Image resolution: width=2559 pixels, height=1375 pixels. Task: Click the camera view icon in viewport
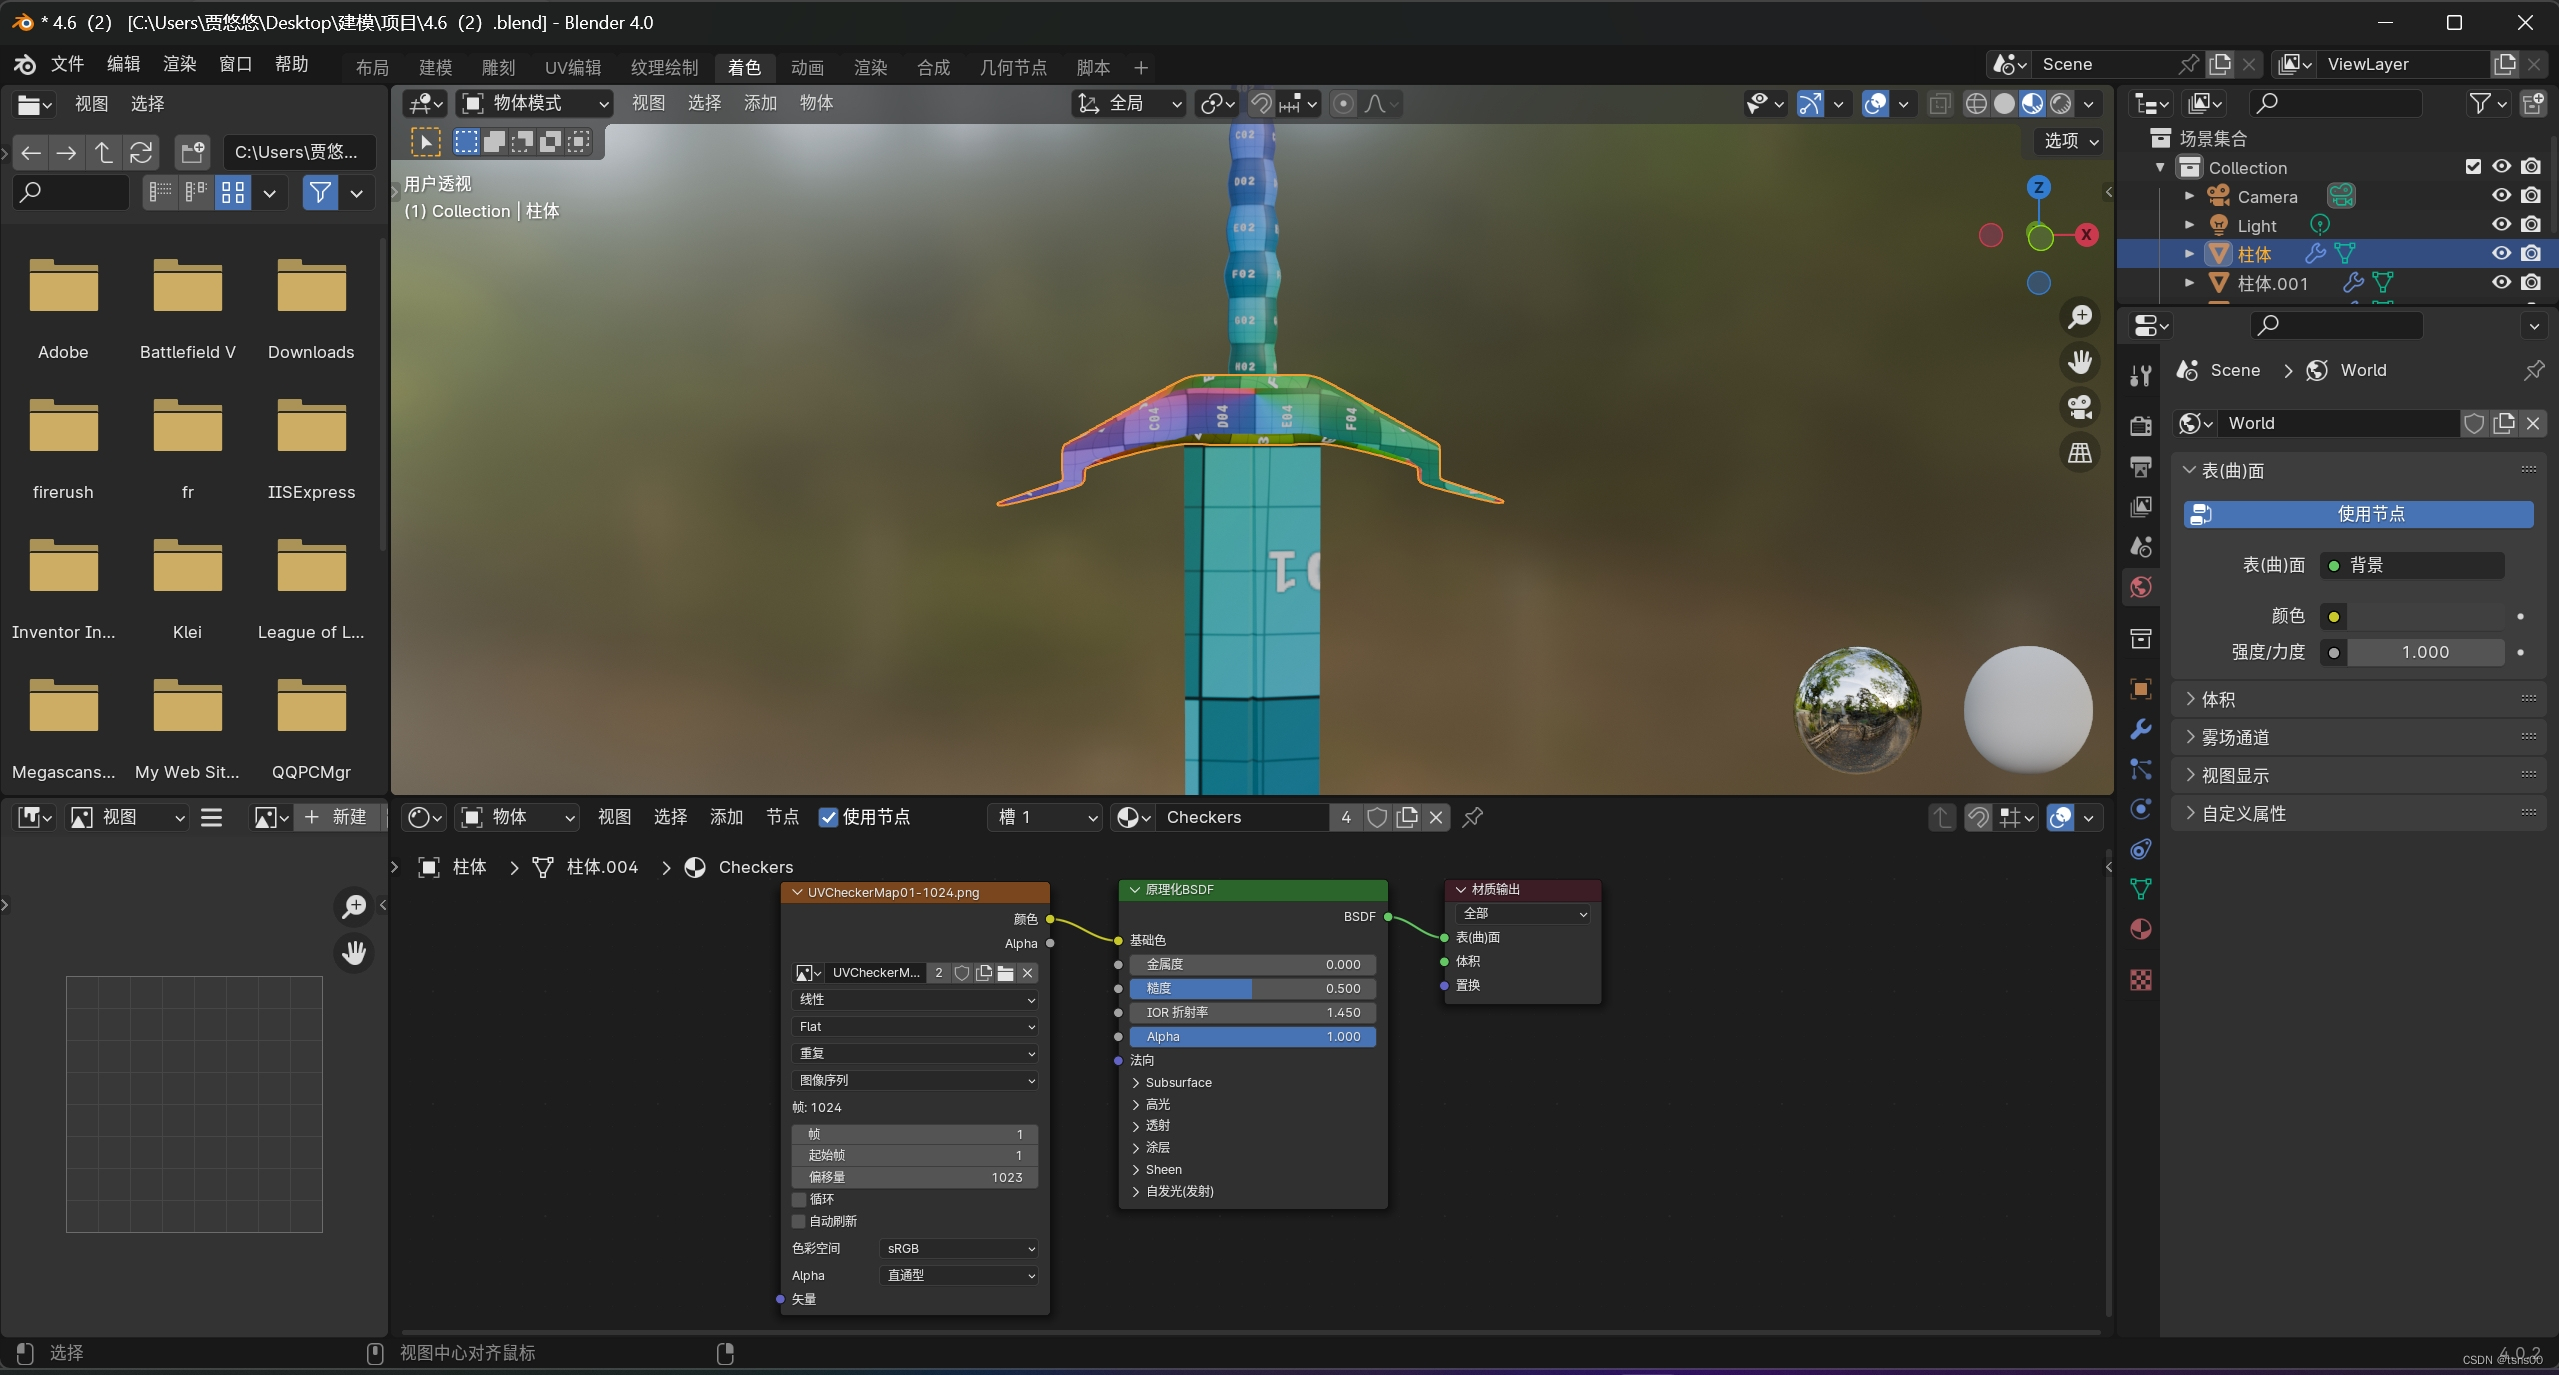[x=2080, y=407]
